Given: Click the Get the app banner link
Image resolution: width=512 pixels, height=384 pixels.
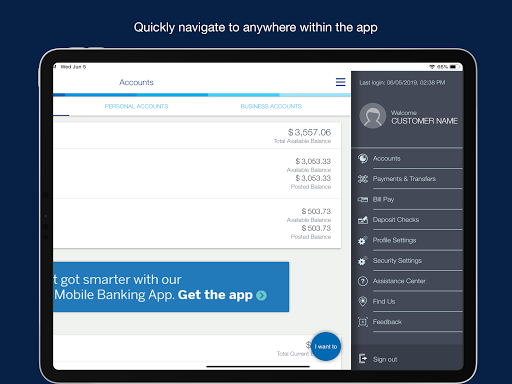Looking at the screenshot, I should (215, 295).
